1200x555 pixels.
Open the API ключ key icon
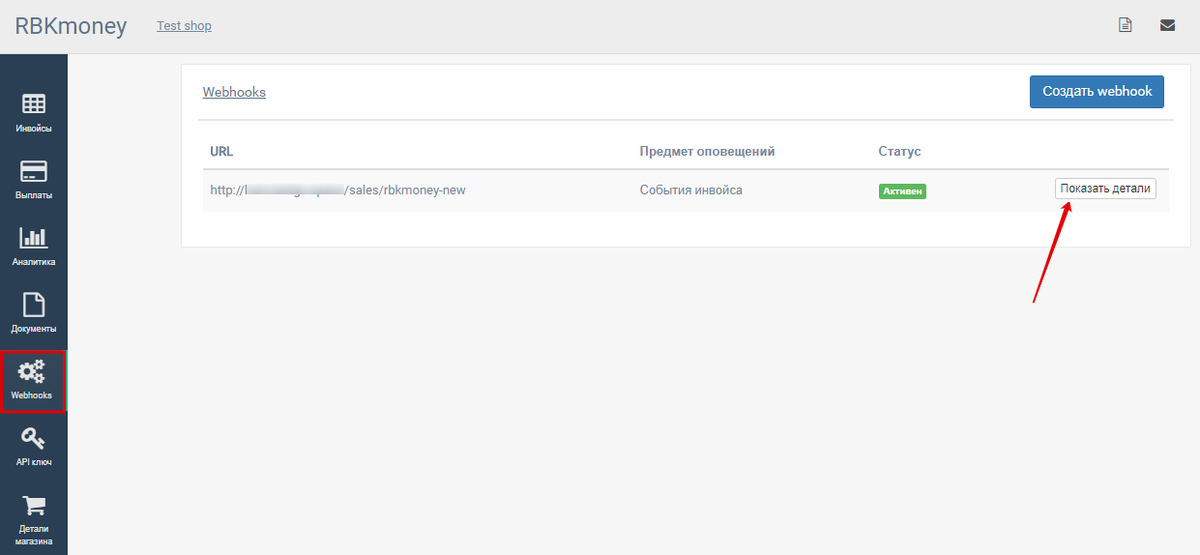(x=34, y=438)
